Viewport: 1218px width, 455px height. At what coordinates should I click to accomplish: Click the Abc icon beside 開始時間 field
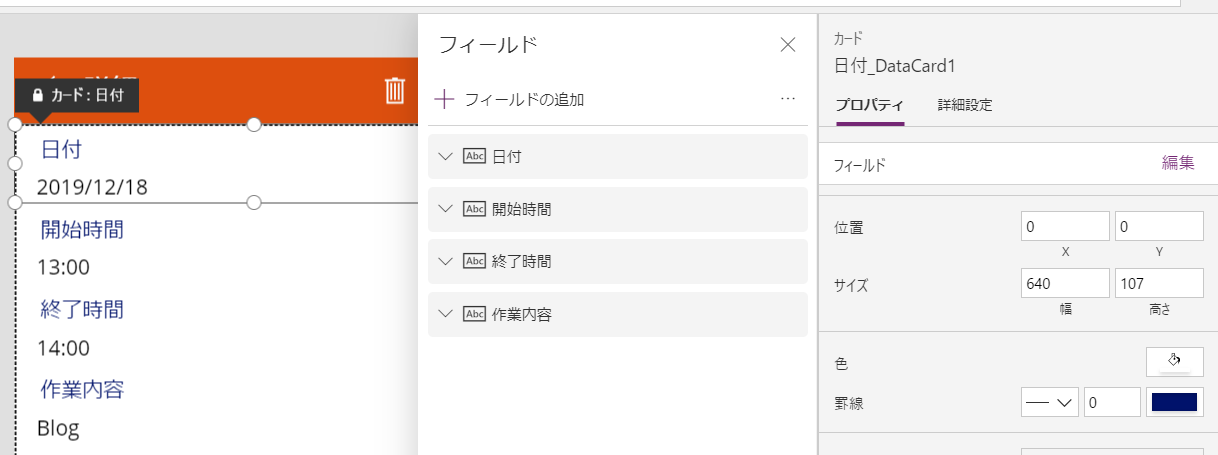pos(474,209)
